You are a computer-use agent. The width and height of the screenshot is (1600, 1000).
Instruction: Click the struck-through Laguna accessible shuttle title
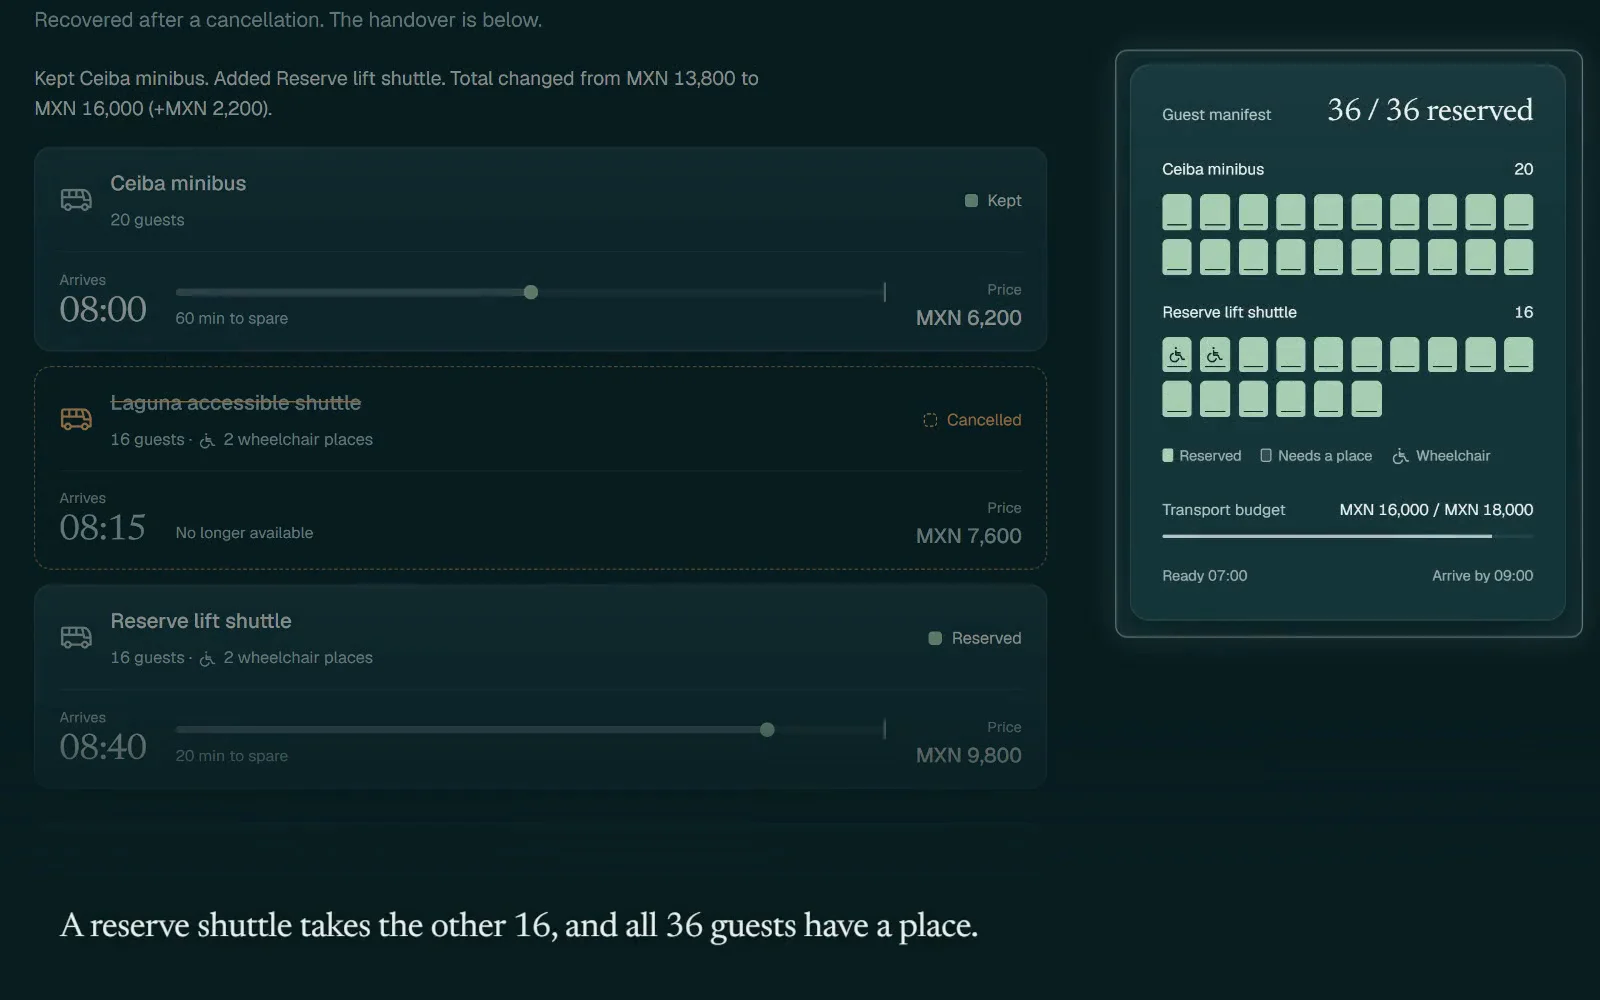(x=235, y=402)
